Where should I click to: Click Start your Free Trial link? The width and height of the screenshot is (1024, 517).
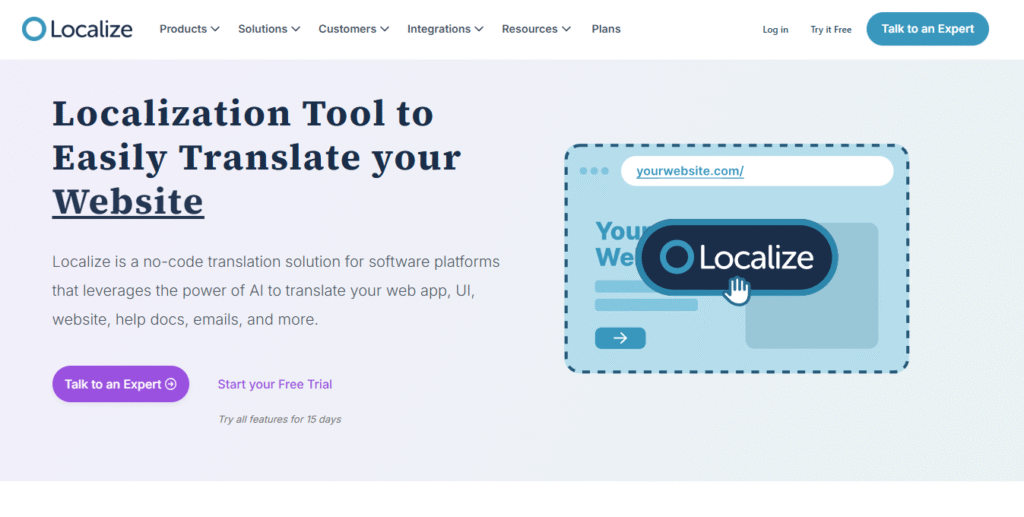coord(275,384)
